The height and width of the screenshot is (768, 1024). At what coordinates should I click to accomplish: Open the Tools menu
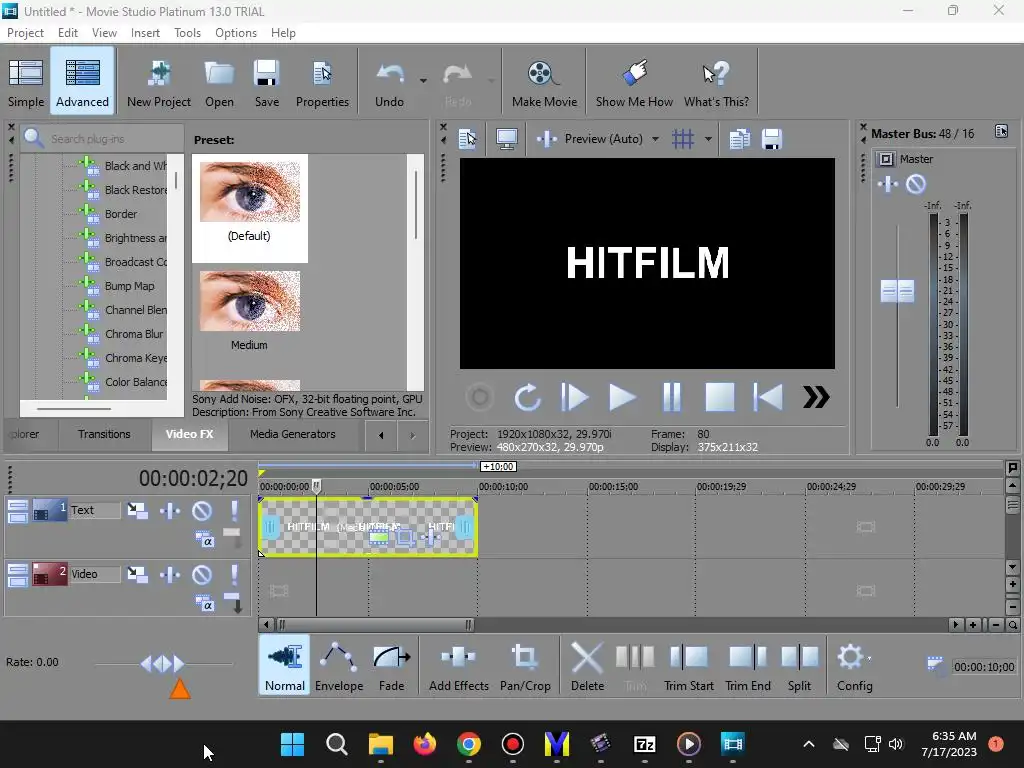click(187, 33)
